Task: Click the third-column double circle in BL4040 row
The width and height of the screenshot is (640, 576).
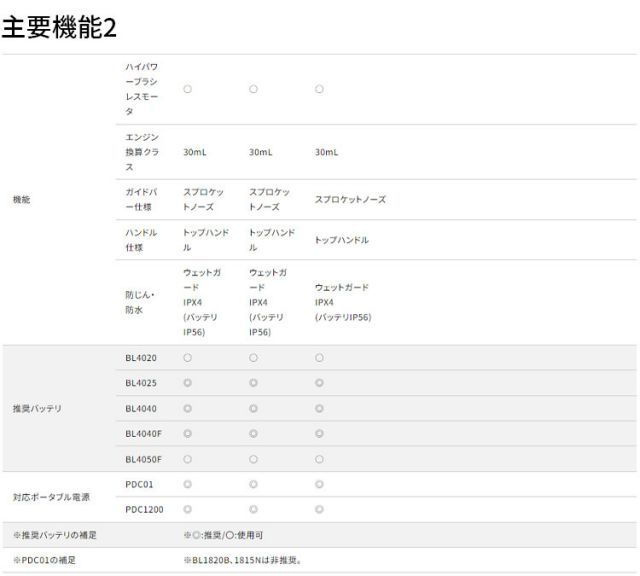Action: click(319, 408)
